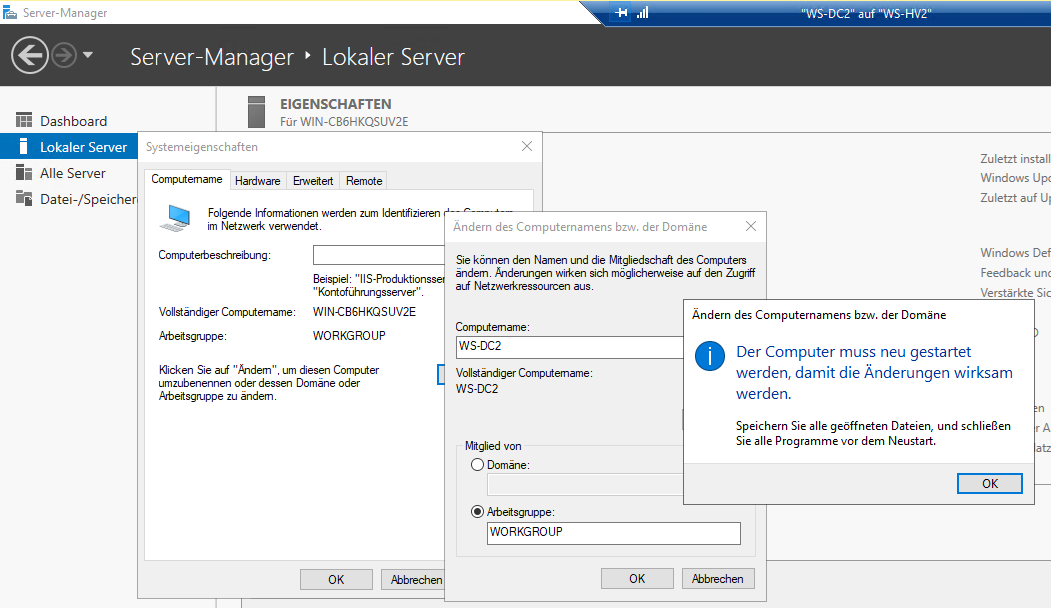This screenshot has width=1051, height=608.
Task: Click the Server-Manager breadcrumb title
Action: pyautogui.click(x=212, y=57)
